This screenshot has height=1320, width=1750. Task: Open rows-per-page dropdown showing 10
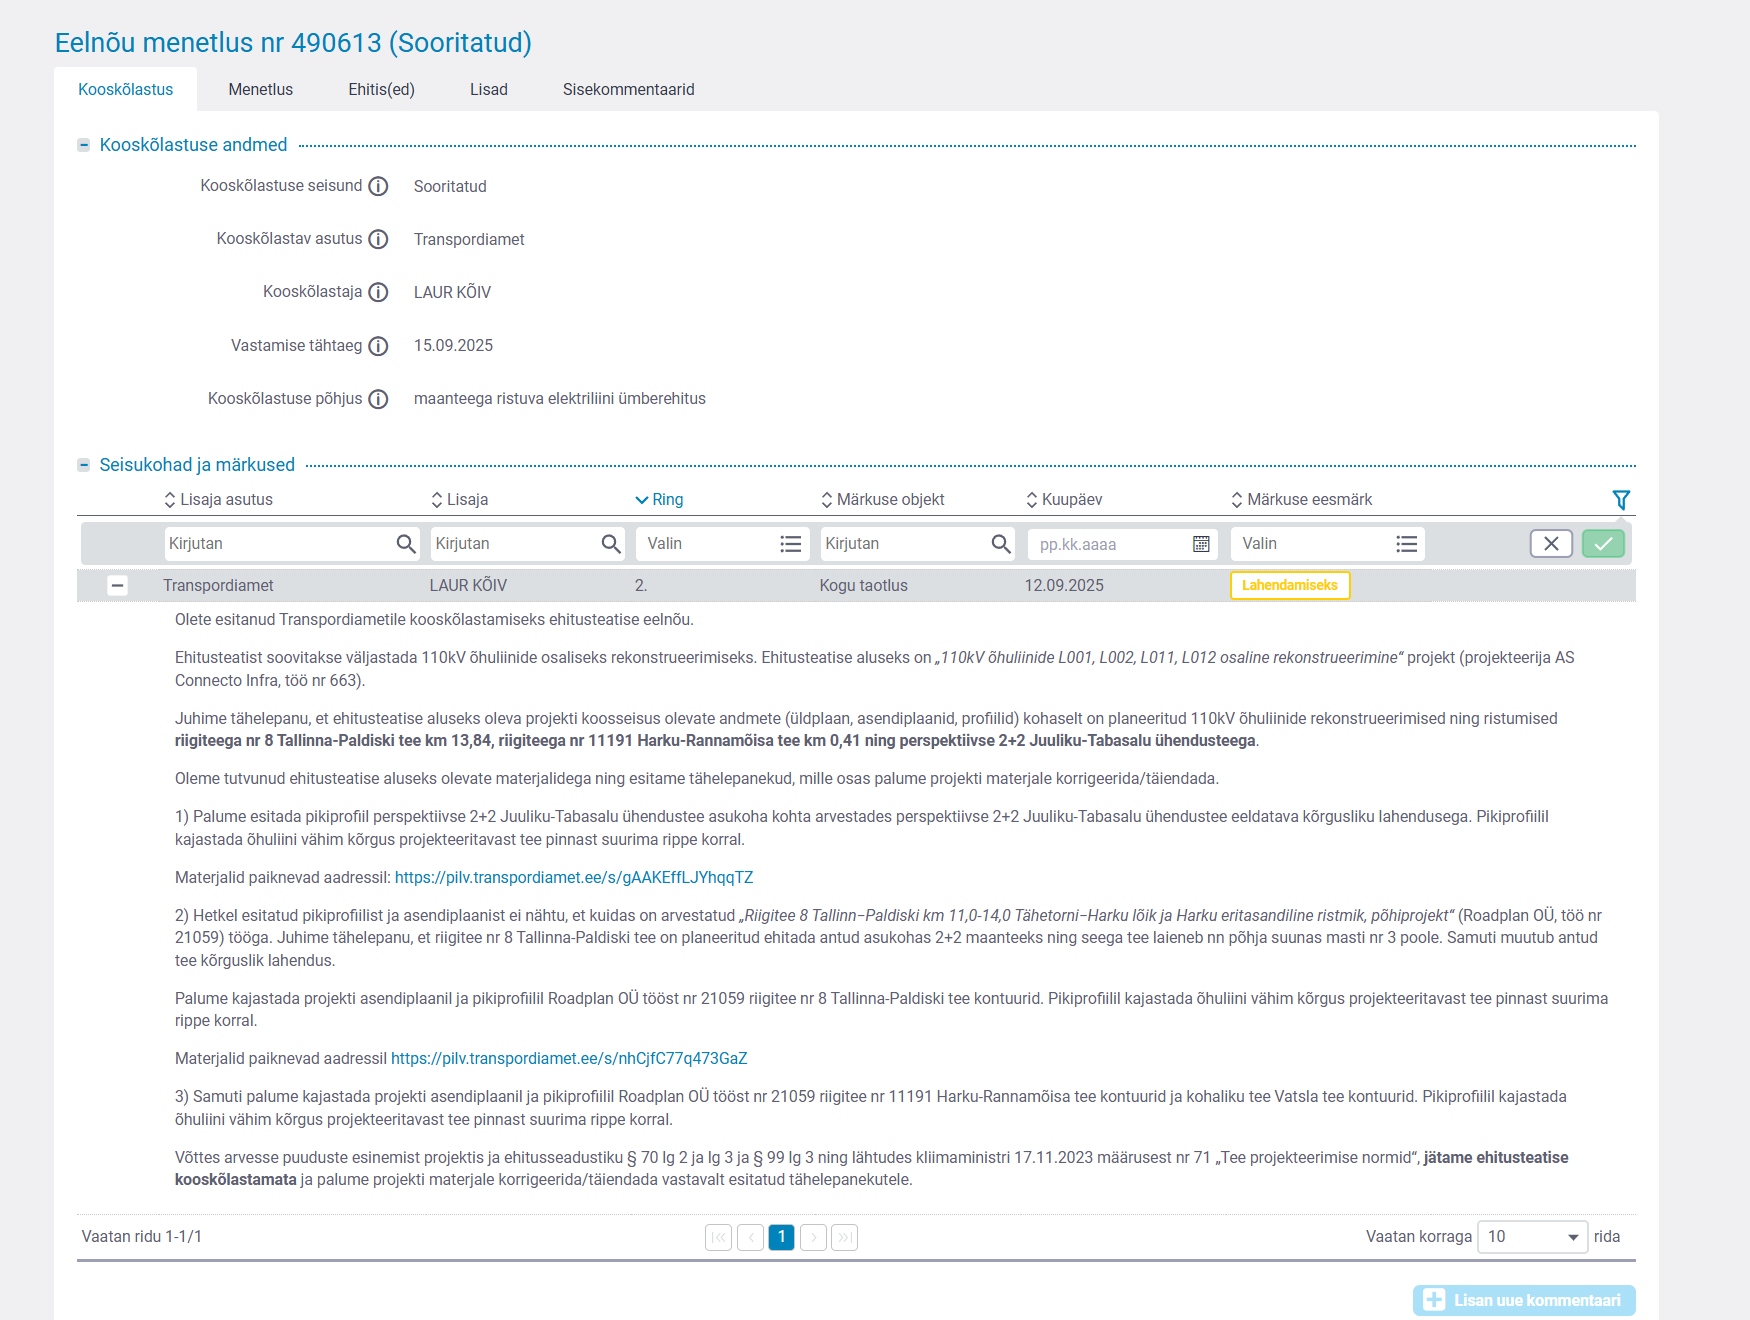[x=1532, y=1237]
